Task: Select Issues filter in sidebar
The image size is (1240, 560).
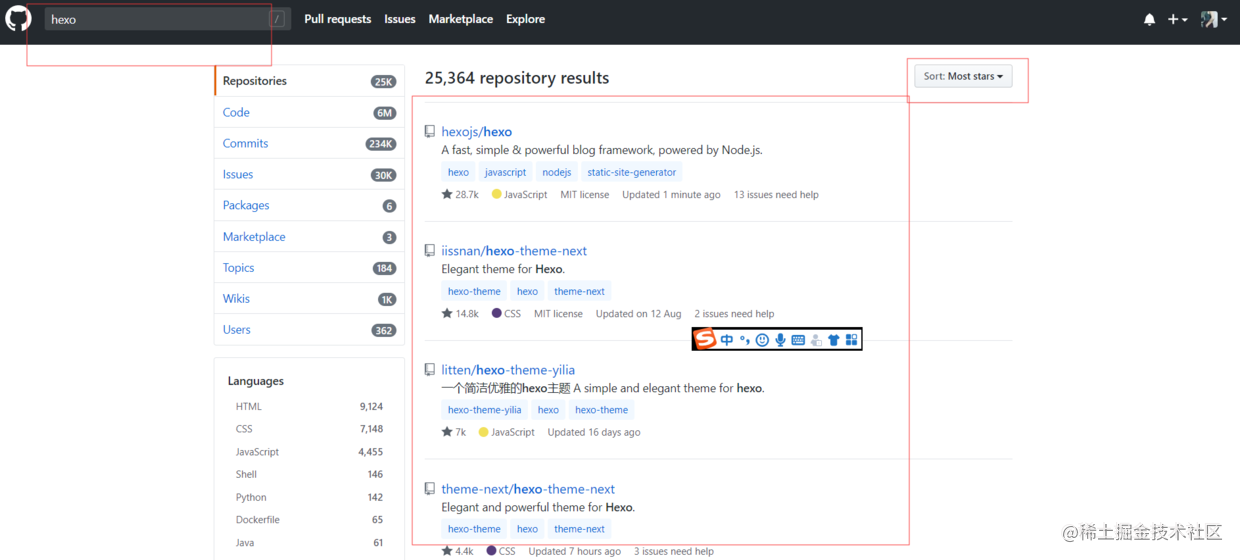Action: 309,175
